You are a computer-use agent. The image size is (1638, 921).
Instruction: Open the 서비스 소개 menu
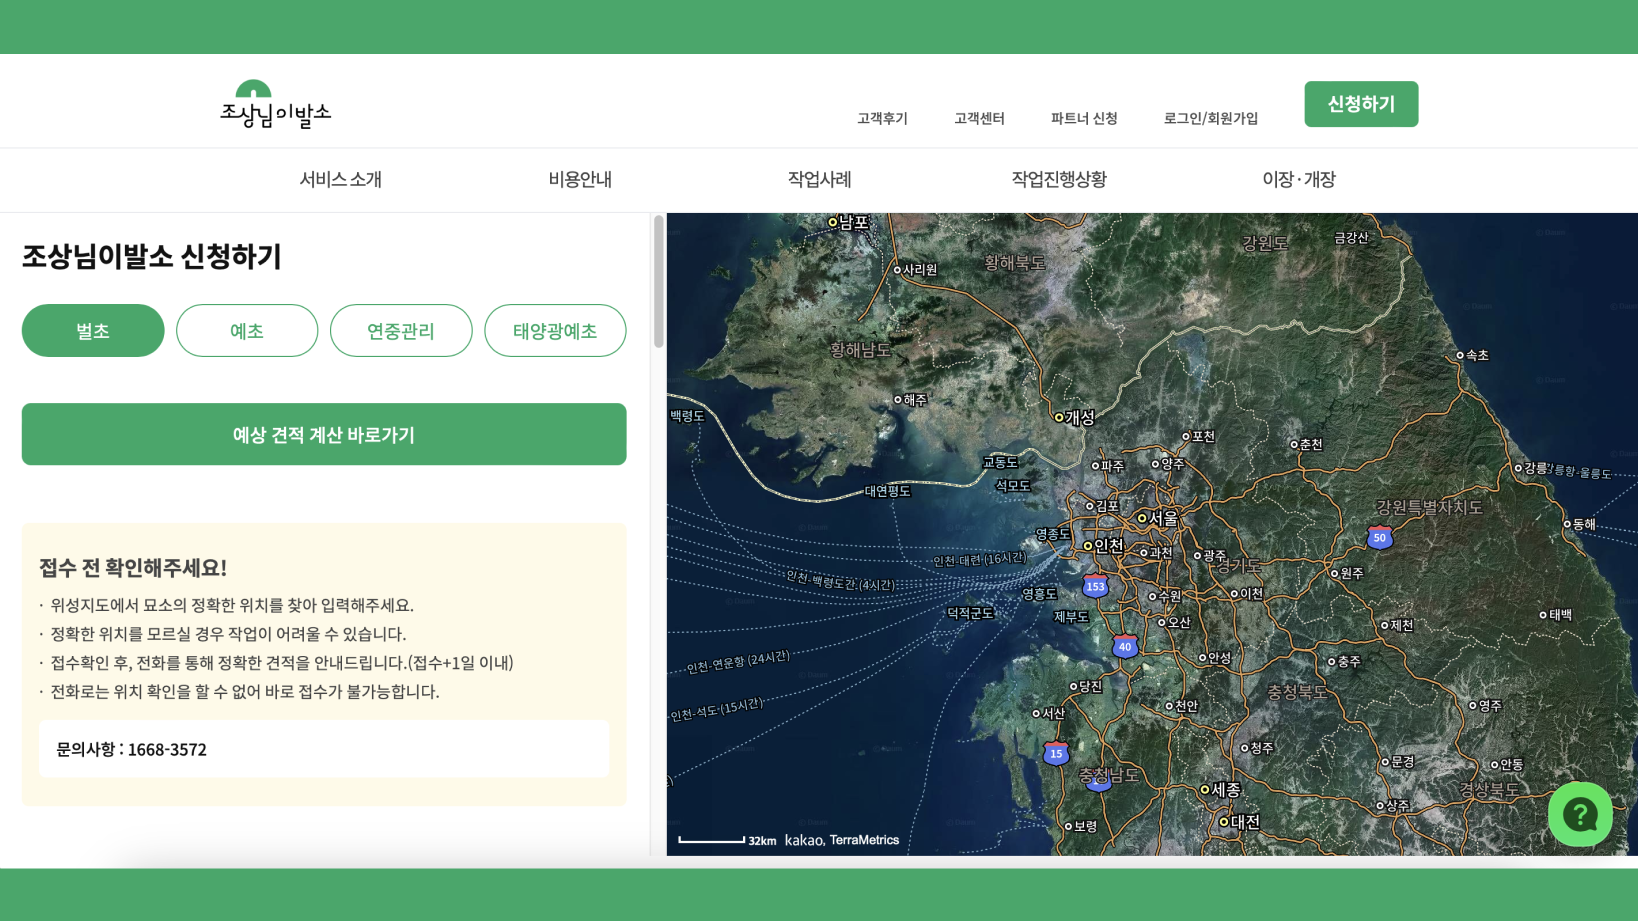(340, 180)
